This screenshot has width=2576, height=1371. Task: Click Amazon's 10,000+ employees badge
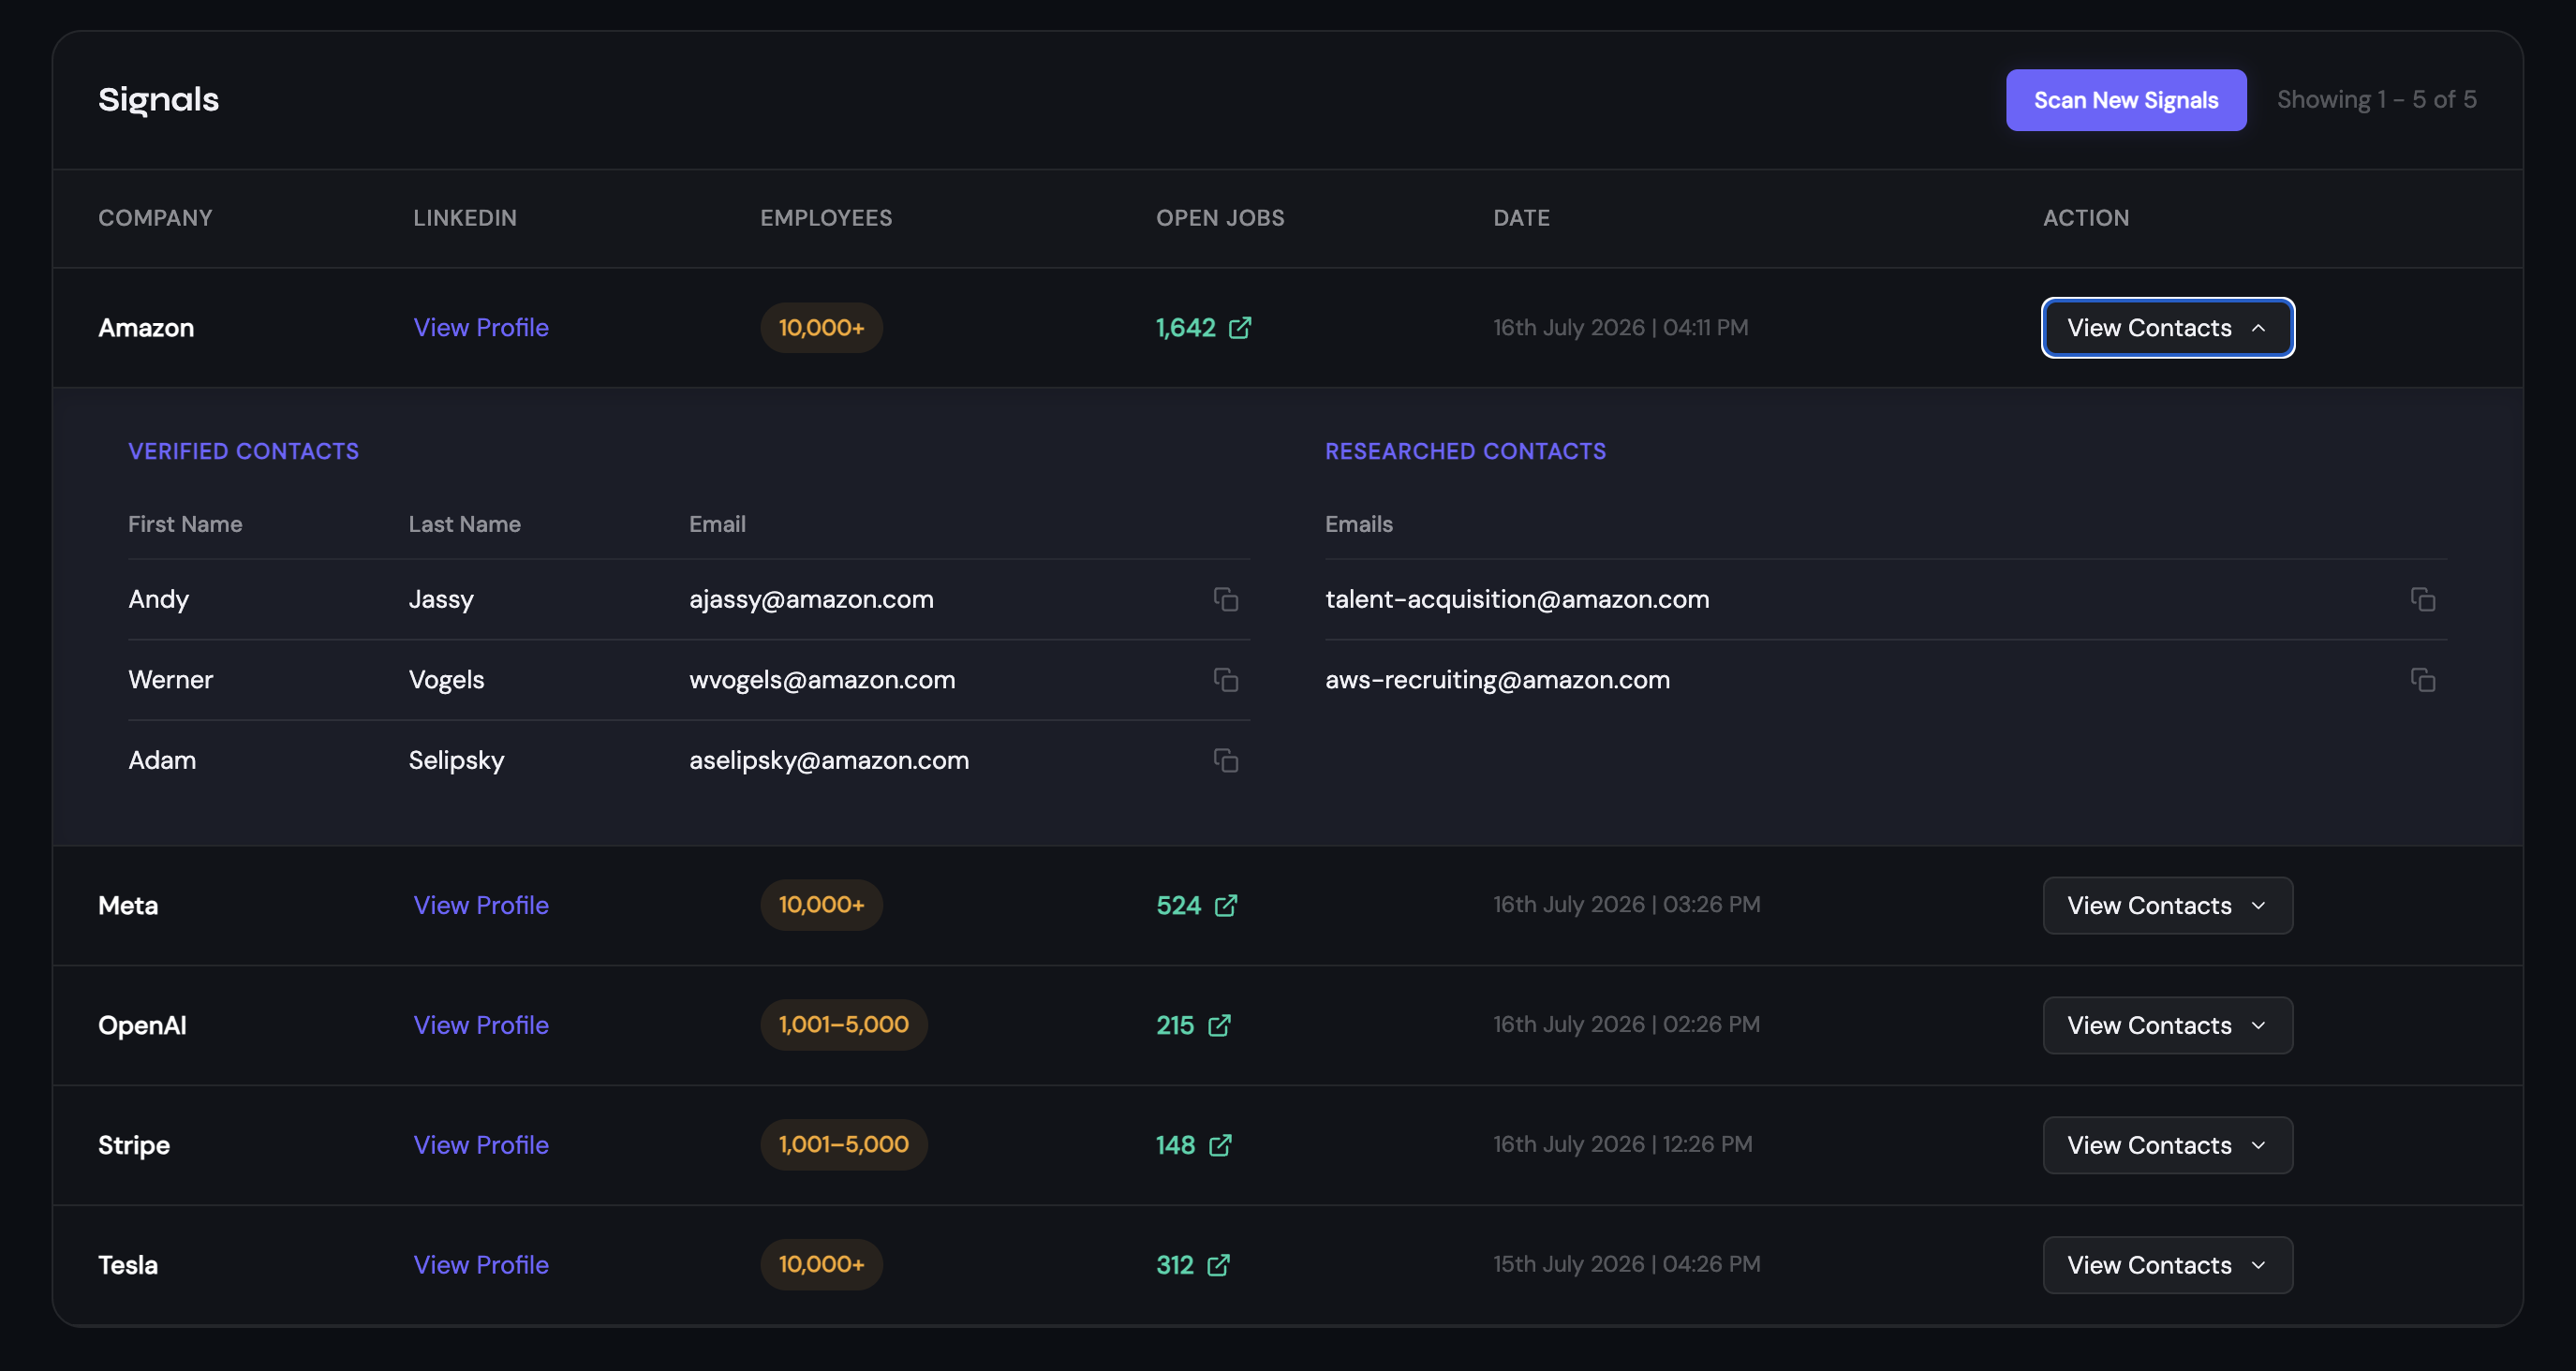(x=821, y=328)
